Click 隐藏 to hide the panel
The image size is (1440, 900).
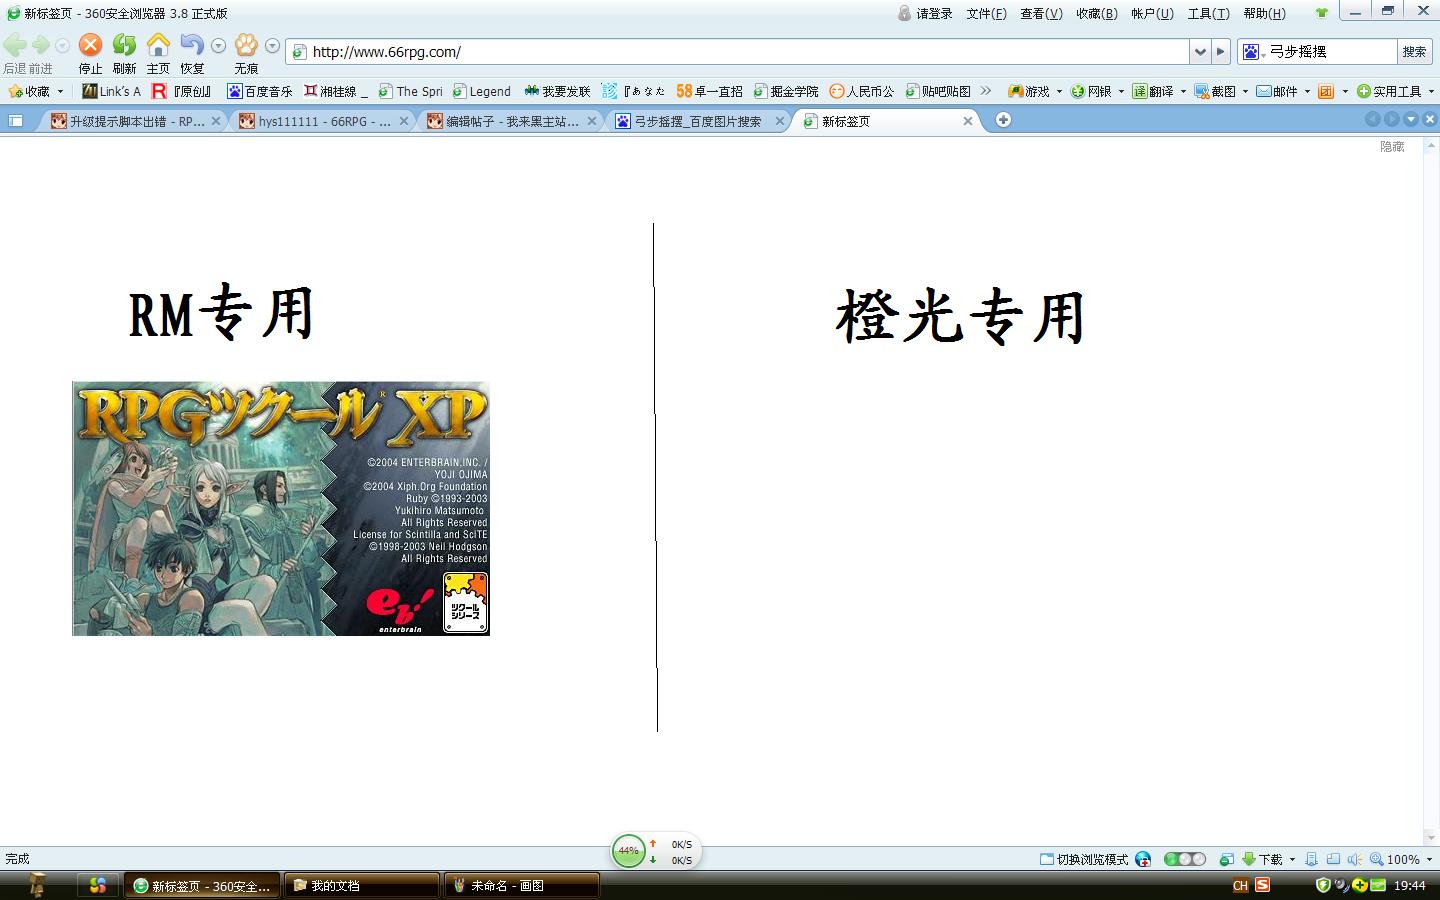pyautogui.click(x=1392, y=146)
